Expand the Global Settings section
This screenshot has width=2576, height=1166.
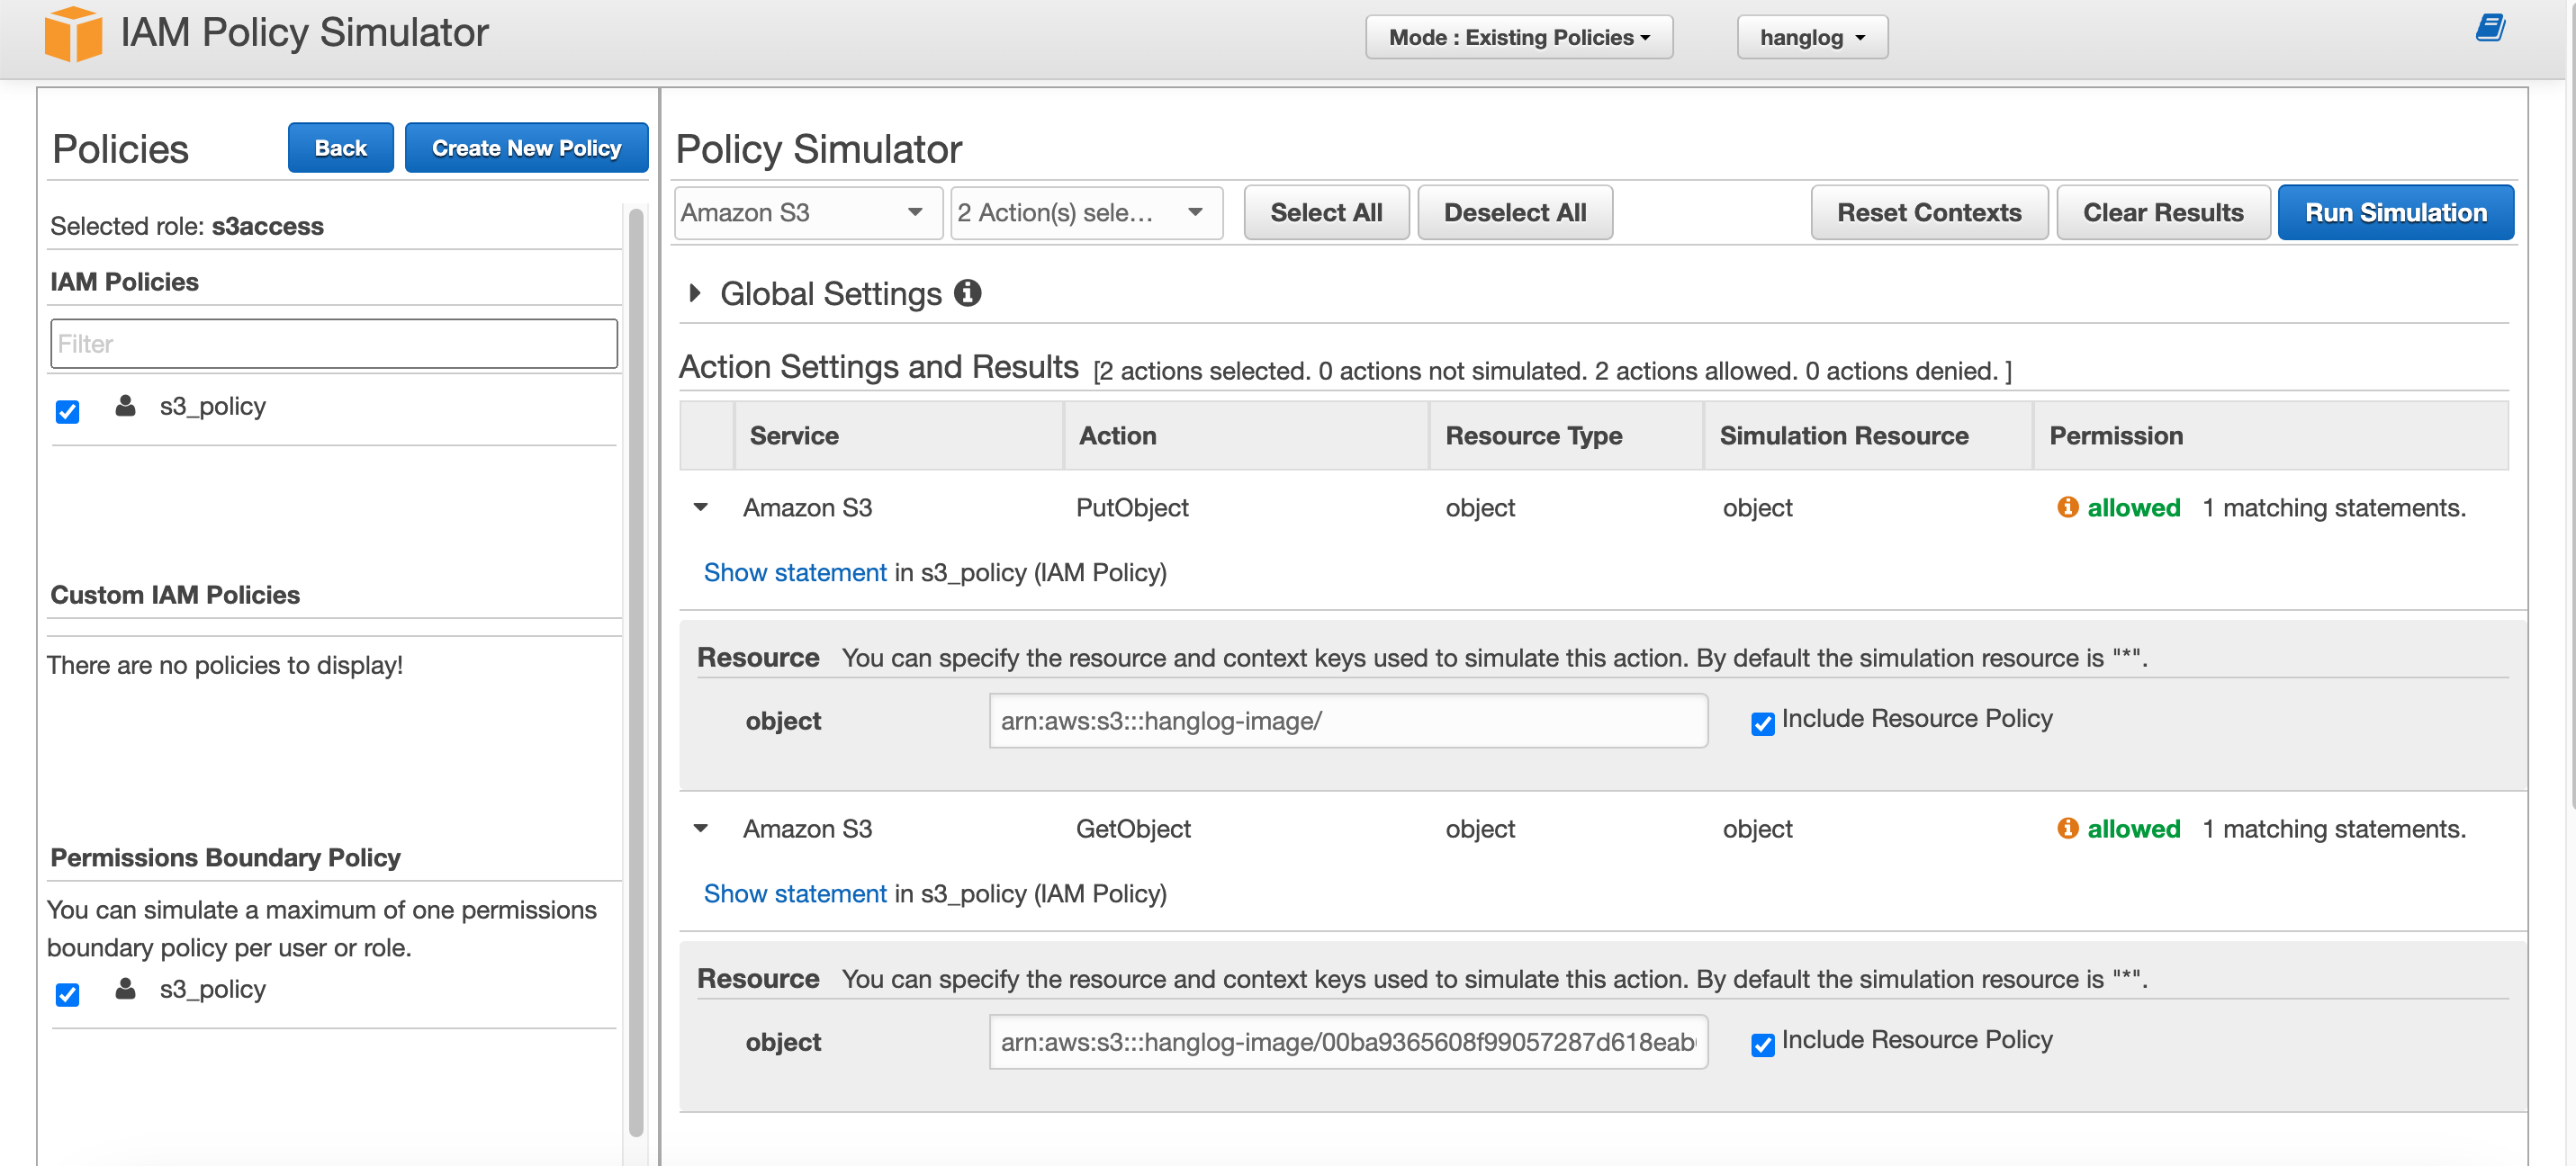point(695,293)
